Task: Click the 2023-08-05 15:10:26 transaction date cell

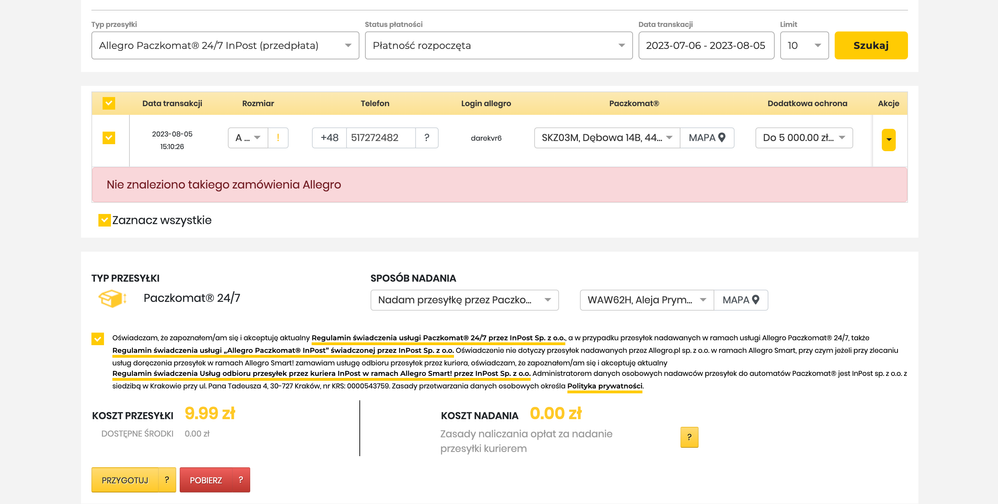Action: (172, 140)
